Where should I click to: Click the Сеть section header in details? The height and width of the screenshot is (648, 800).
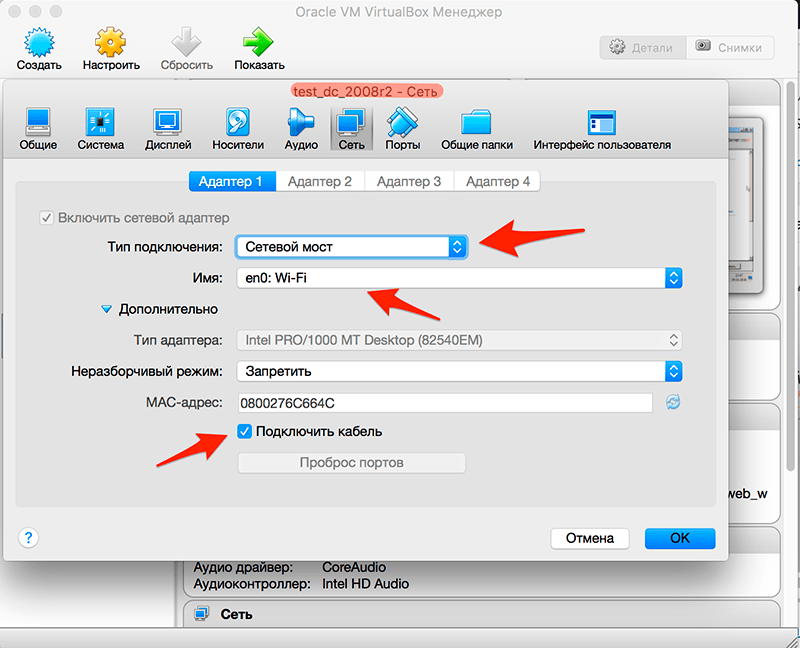[481, 614]
